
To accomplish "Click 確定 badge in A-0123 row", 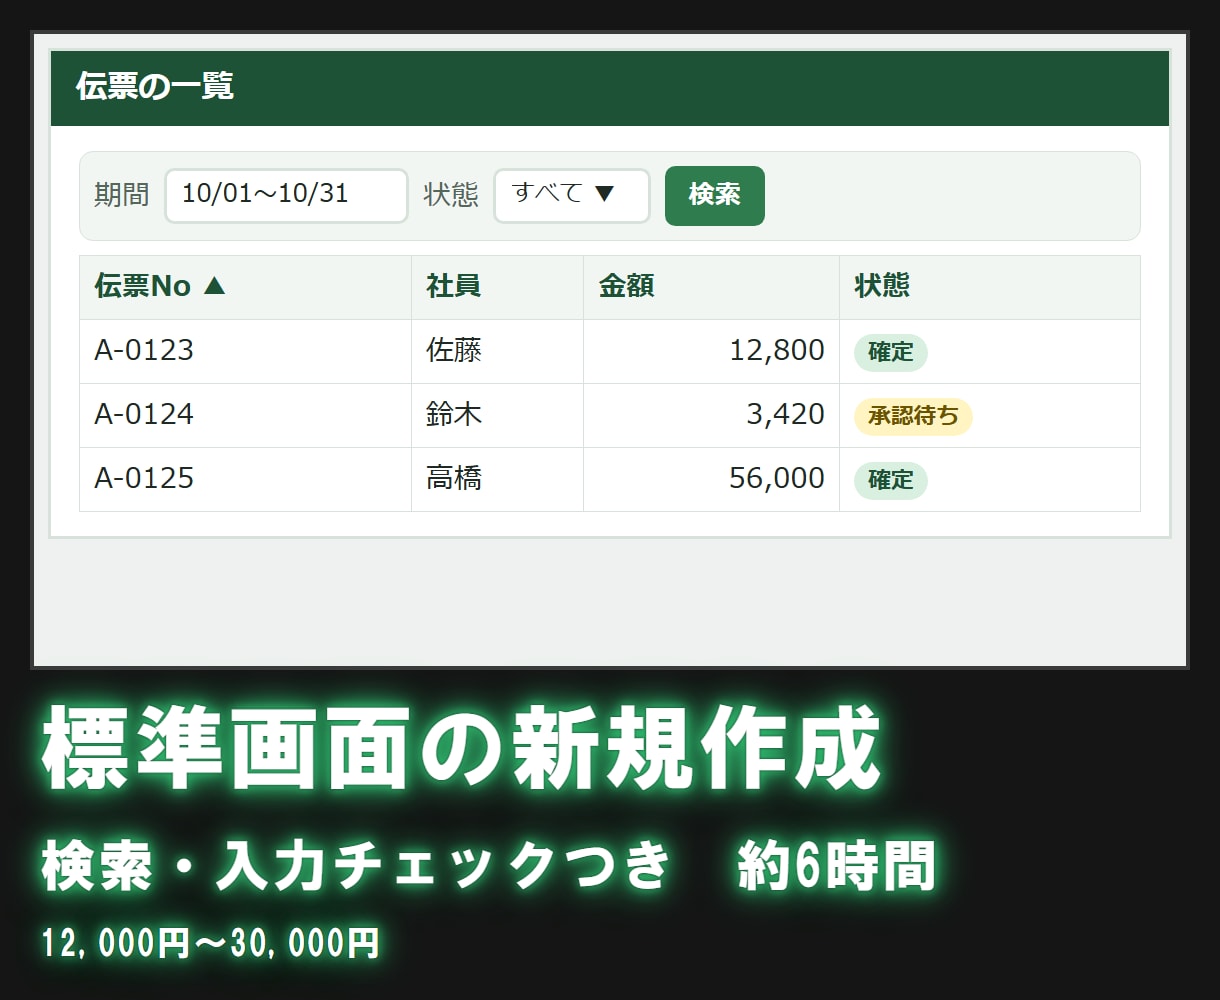I will [x=890, y=352].
